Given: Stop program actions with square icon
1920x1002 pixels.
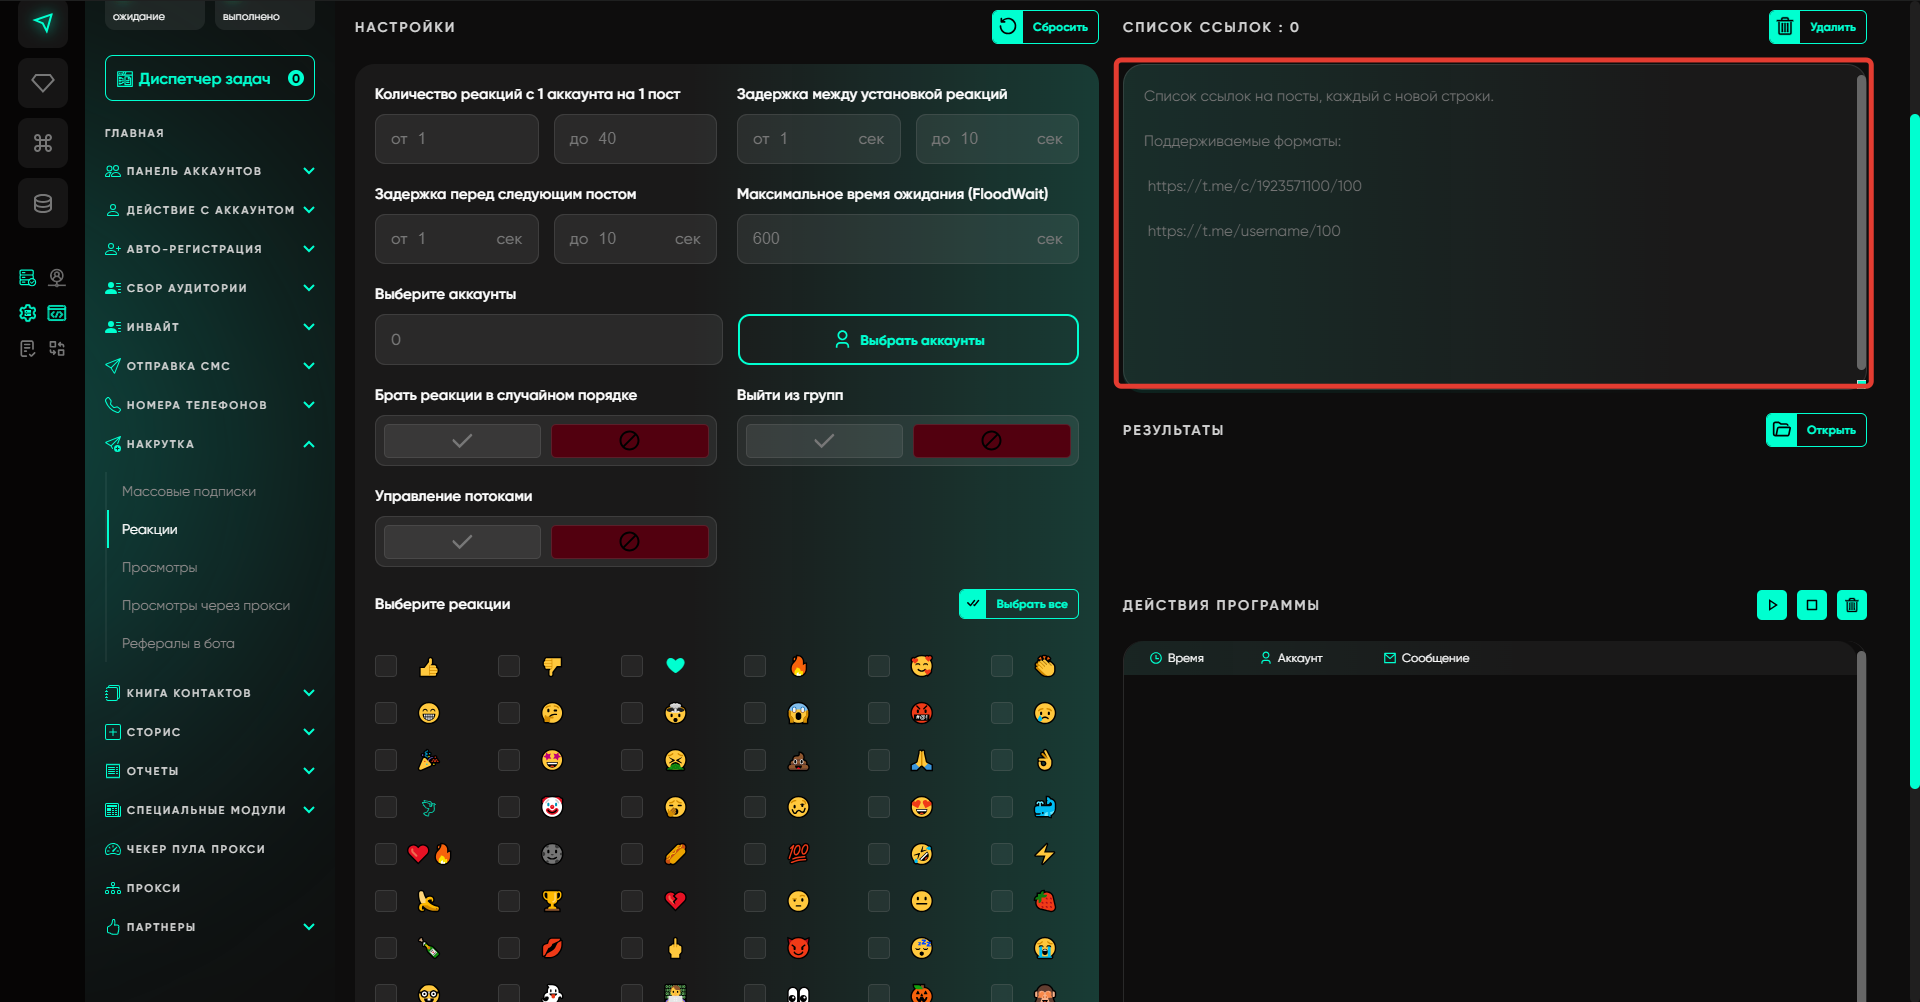Looking at the screenshot, I should point(1811,605).
